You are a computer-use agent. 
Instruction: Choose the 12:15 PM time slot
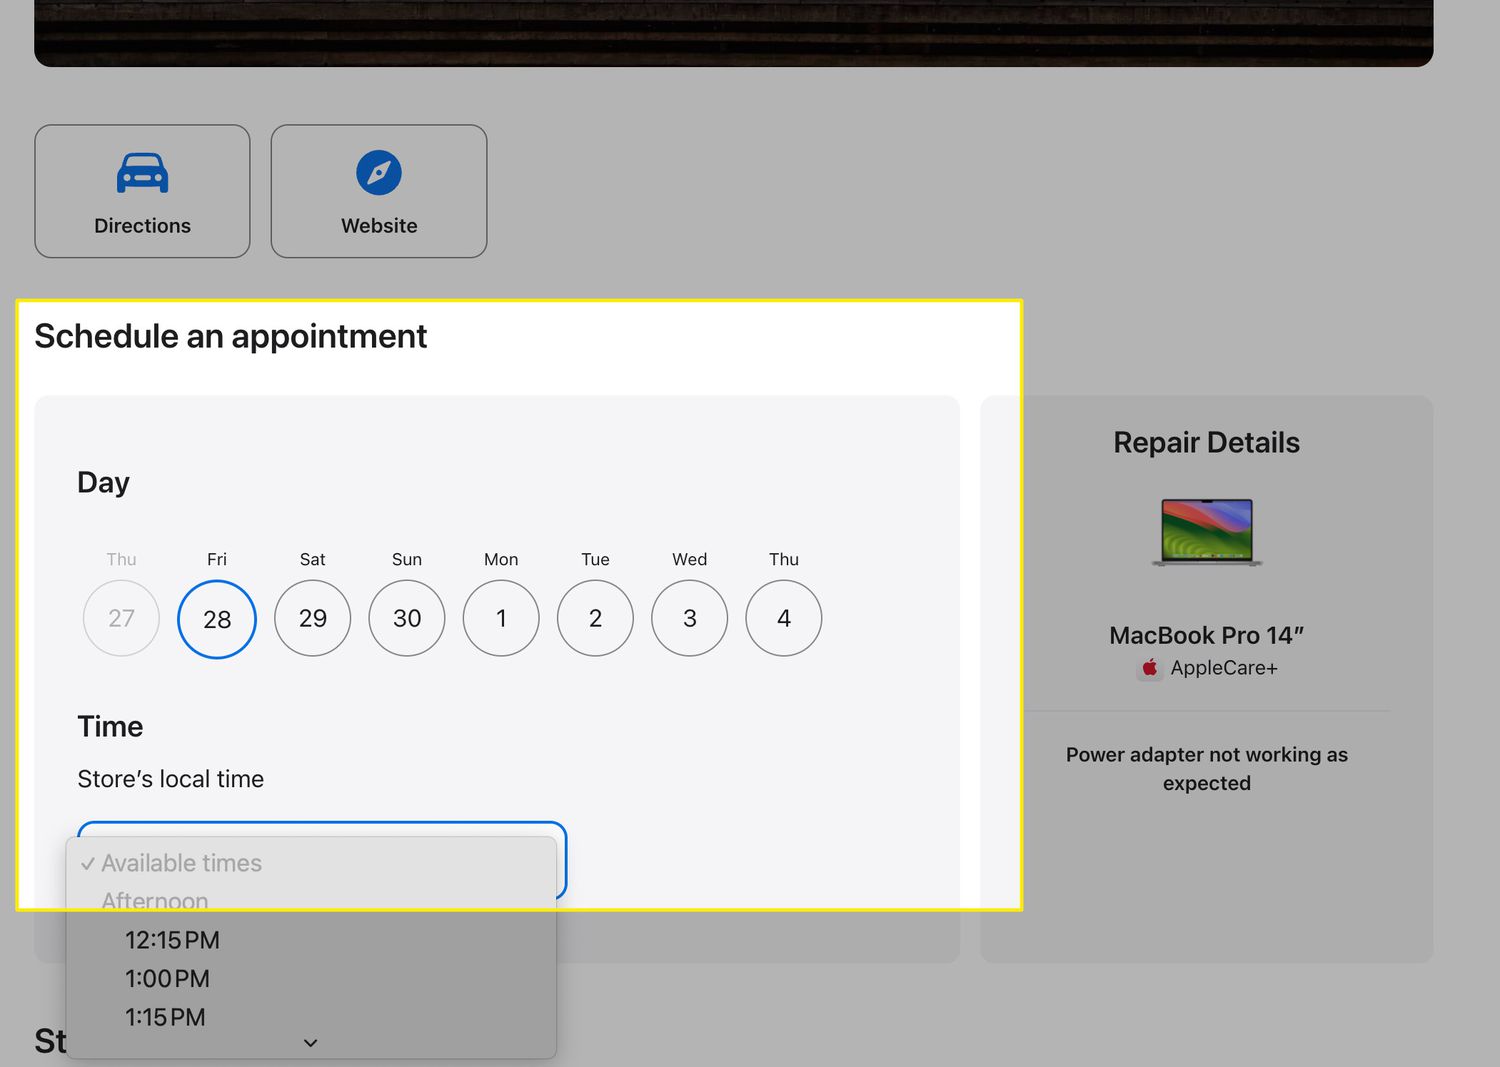[x=172, y=940]
